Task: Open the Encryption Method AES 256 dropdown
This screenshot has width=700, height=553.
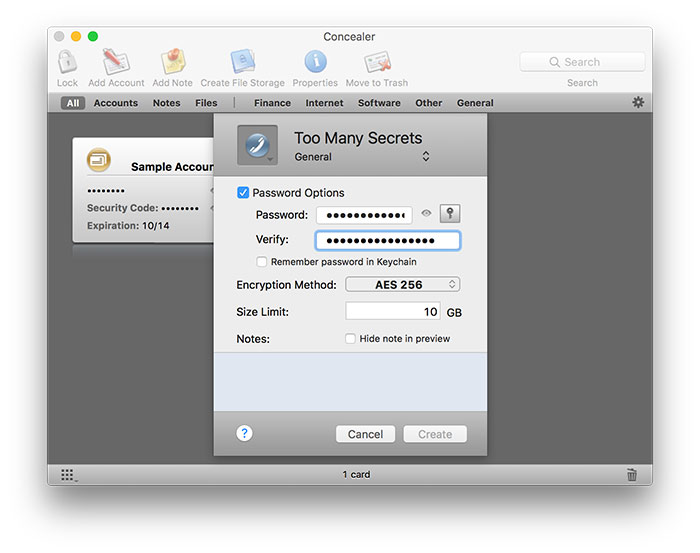Action: [402, 285]
